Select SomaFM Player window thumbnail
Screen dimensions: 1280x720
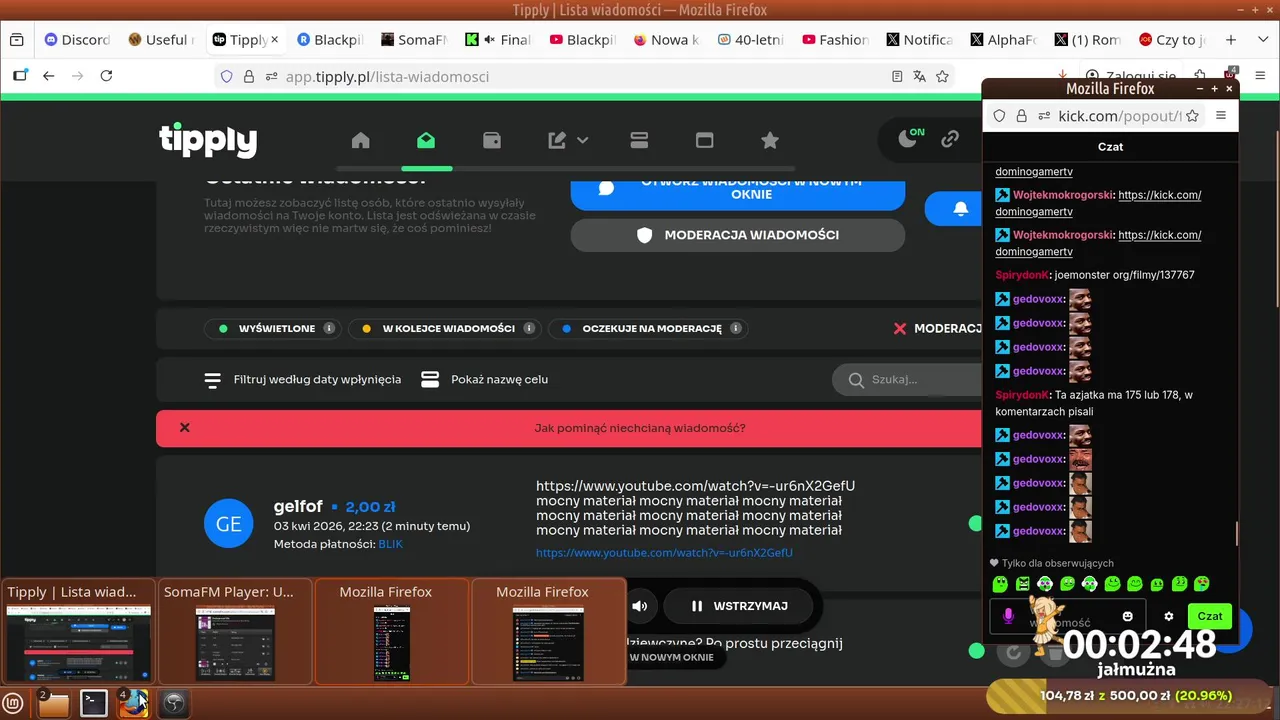coord(235,631)
